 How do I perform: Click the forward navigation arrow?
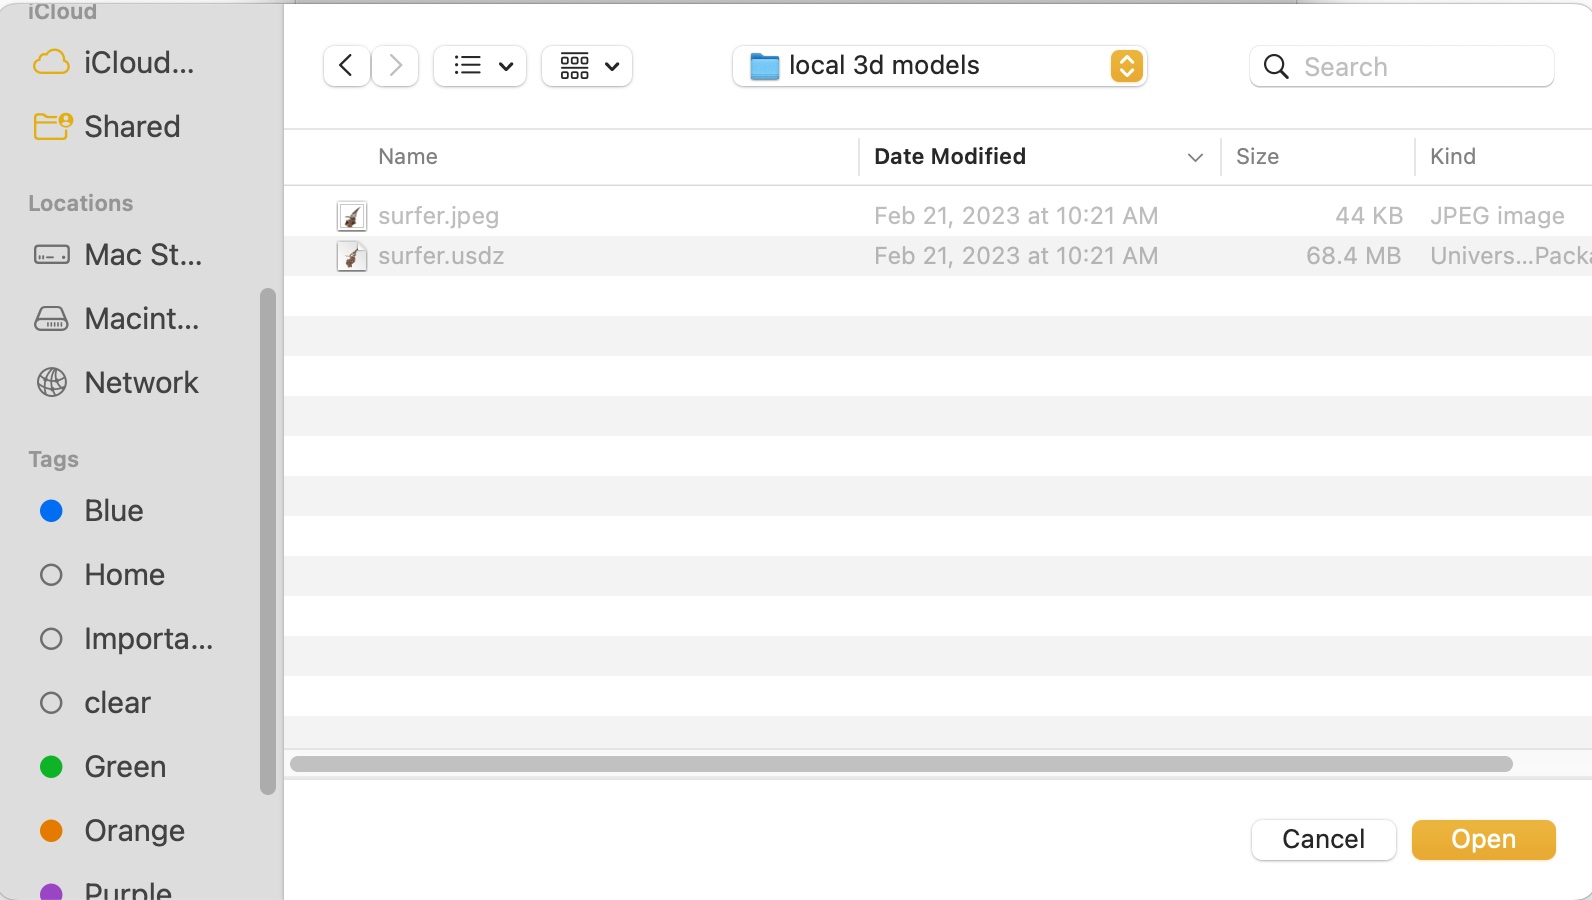[x=396, y=66]
